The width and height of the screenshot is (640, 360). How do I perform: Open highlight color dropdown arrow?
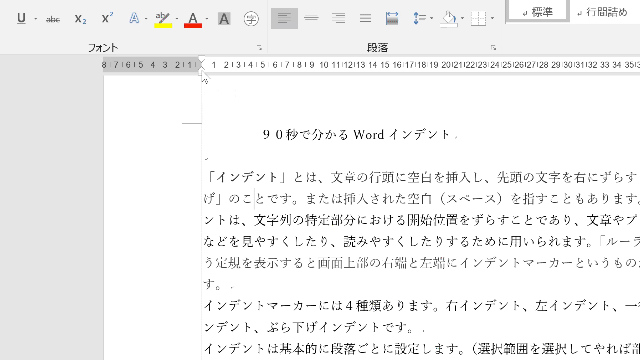177,18
